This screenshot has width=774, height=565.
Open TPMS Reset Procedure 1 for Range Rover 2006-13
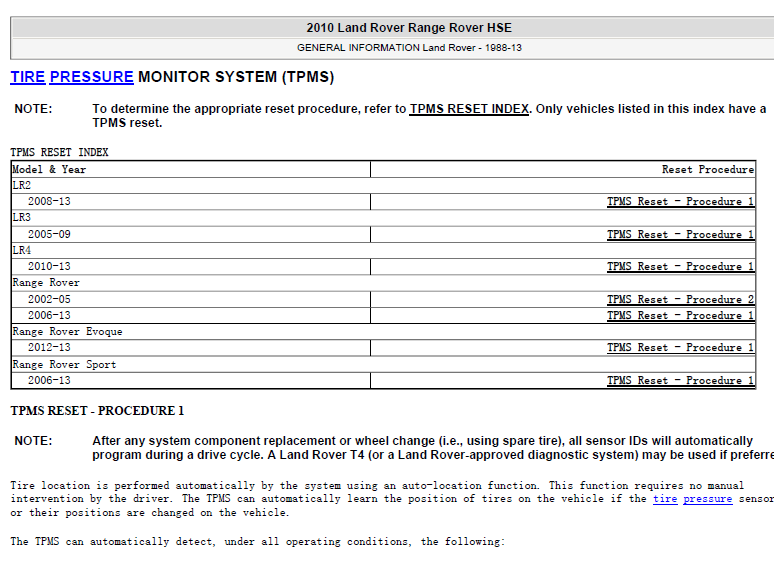click(x=680, y=315)
